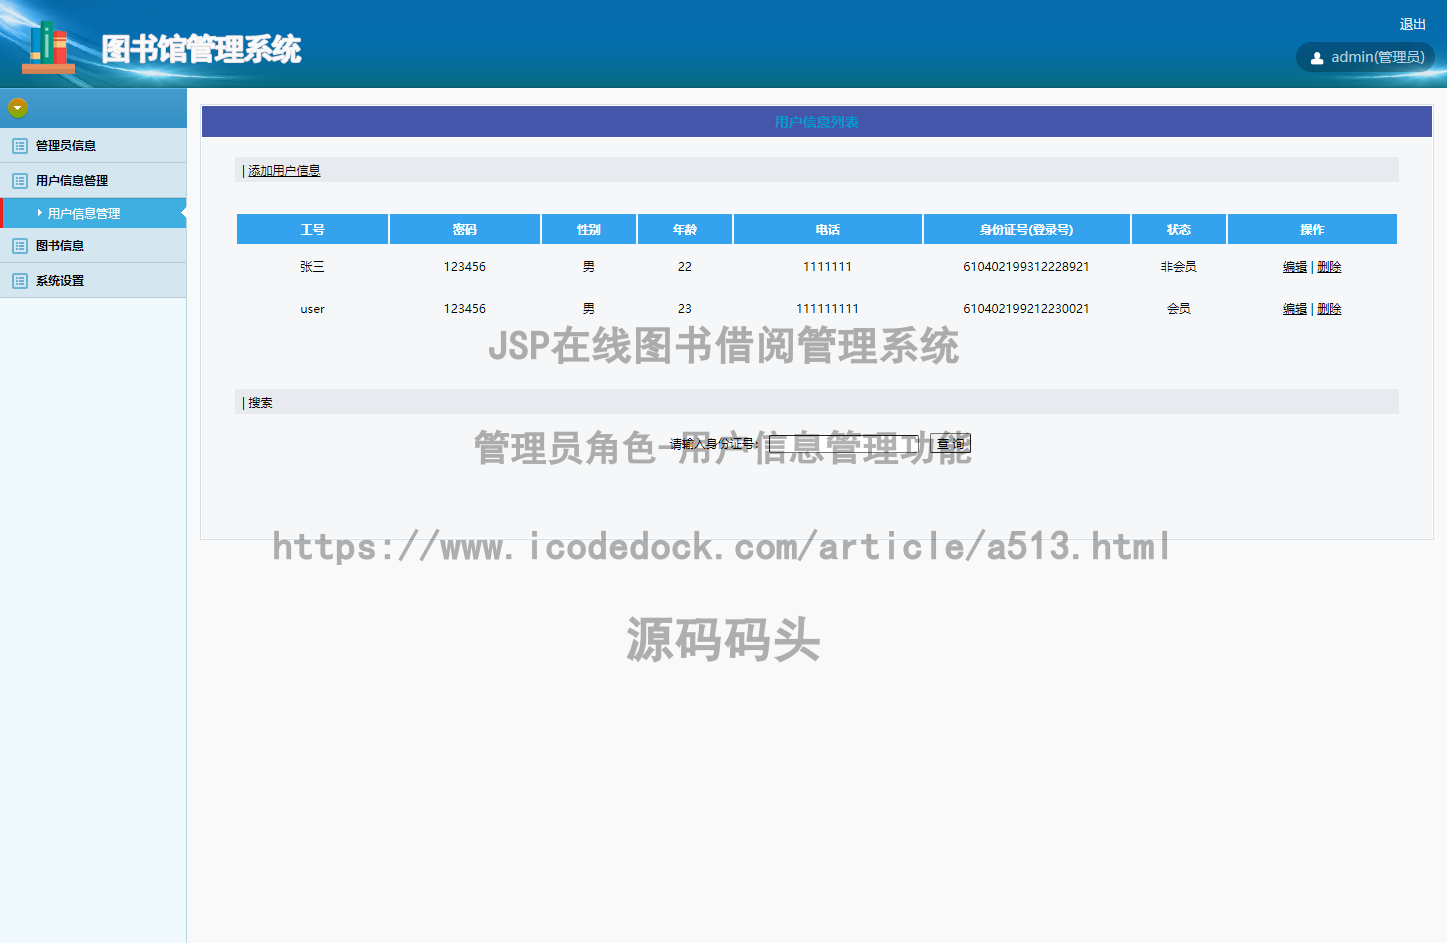
Task: Expand the 管理员信息 menu section
Action: tap(62, 145)
